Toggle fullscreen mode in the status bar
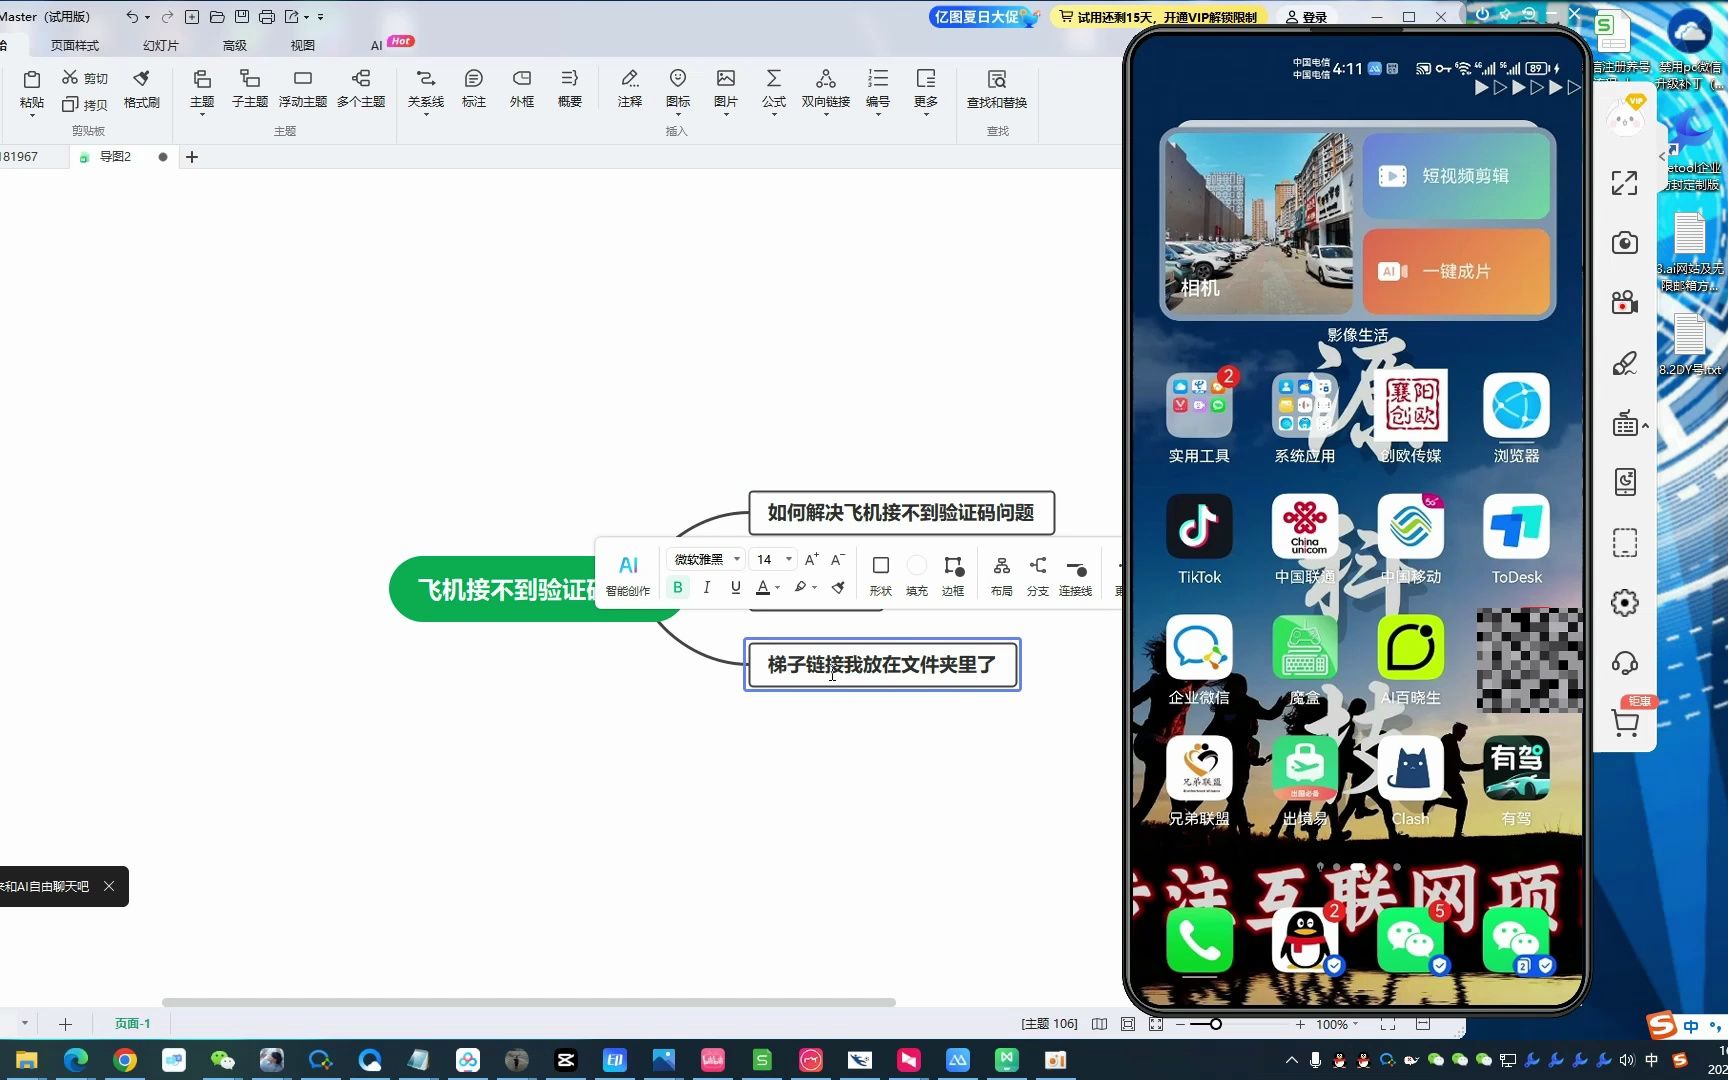Image resolution: width=1728 pixels, height=1080 pixels. (x=1156, y=1024)
